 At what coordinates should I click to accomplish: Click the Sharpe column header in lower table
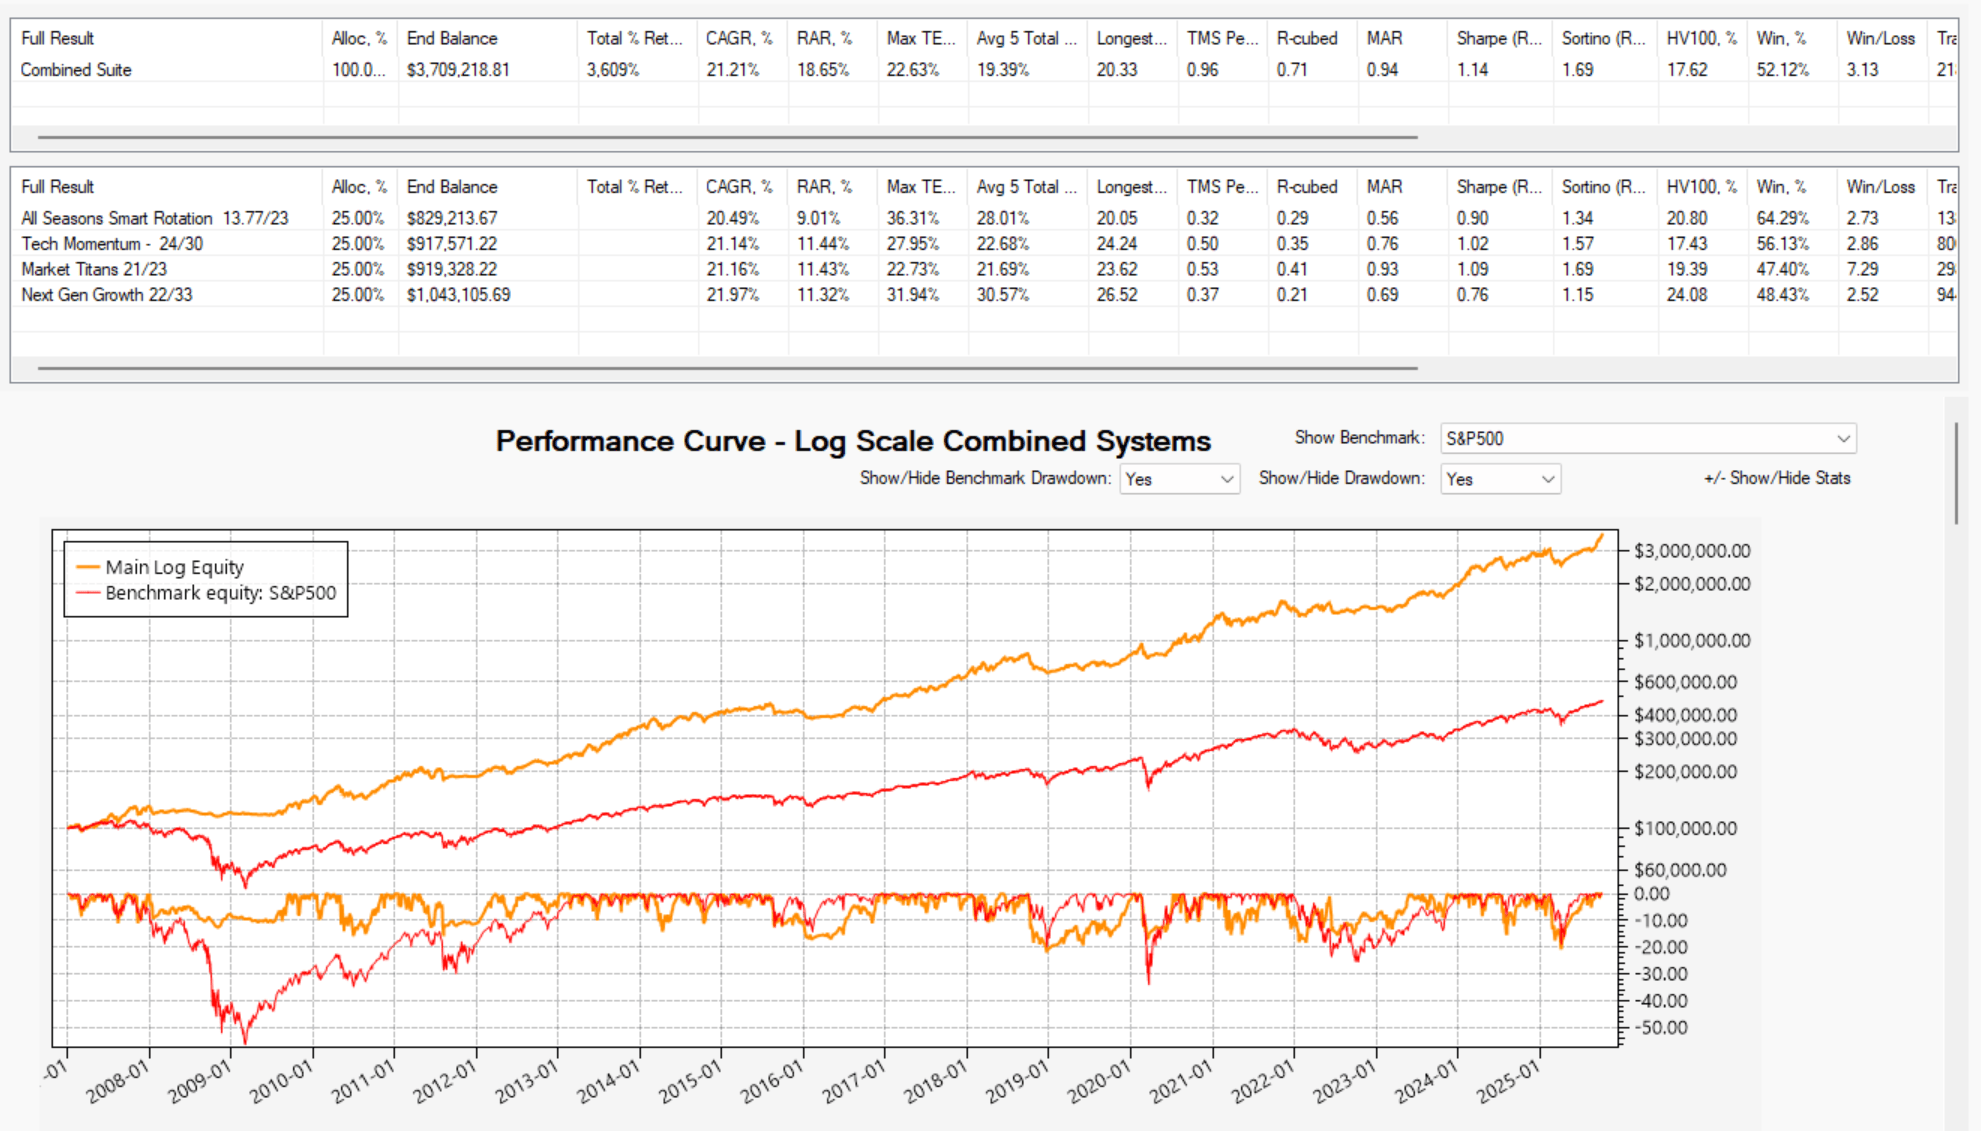(1499, 187)
